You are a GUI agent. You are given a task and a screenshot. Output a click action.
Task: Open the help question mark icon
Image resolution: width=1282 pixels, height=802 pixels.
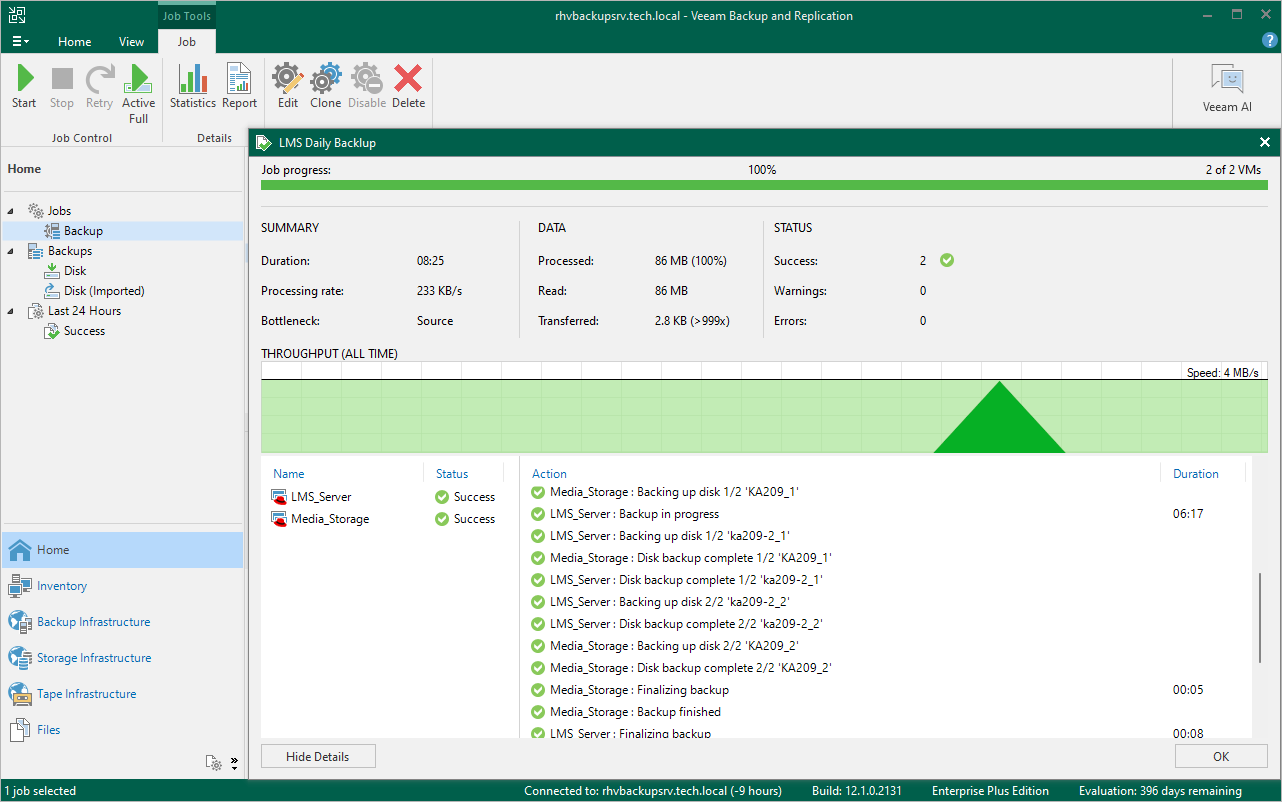coord(1270,40)
